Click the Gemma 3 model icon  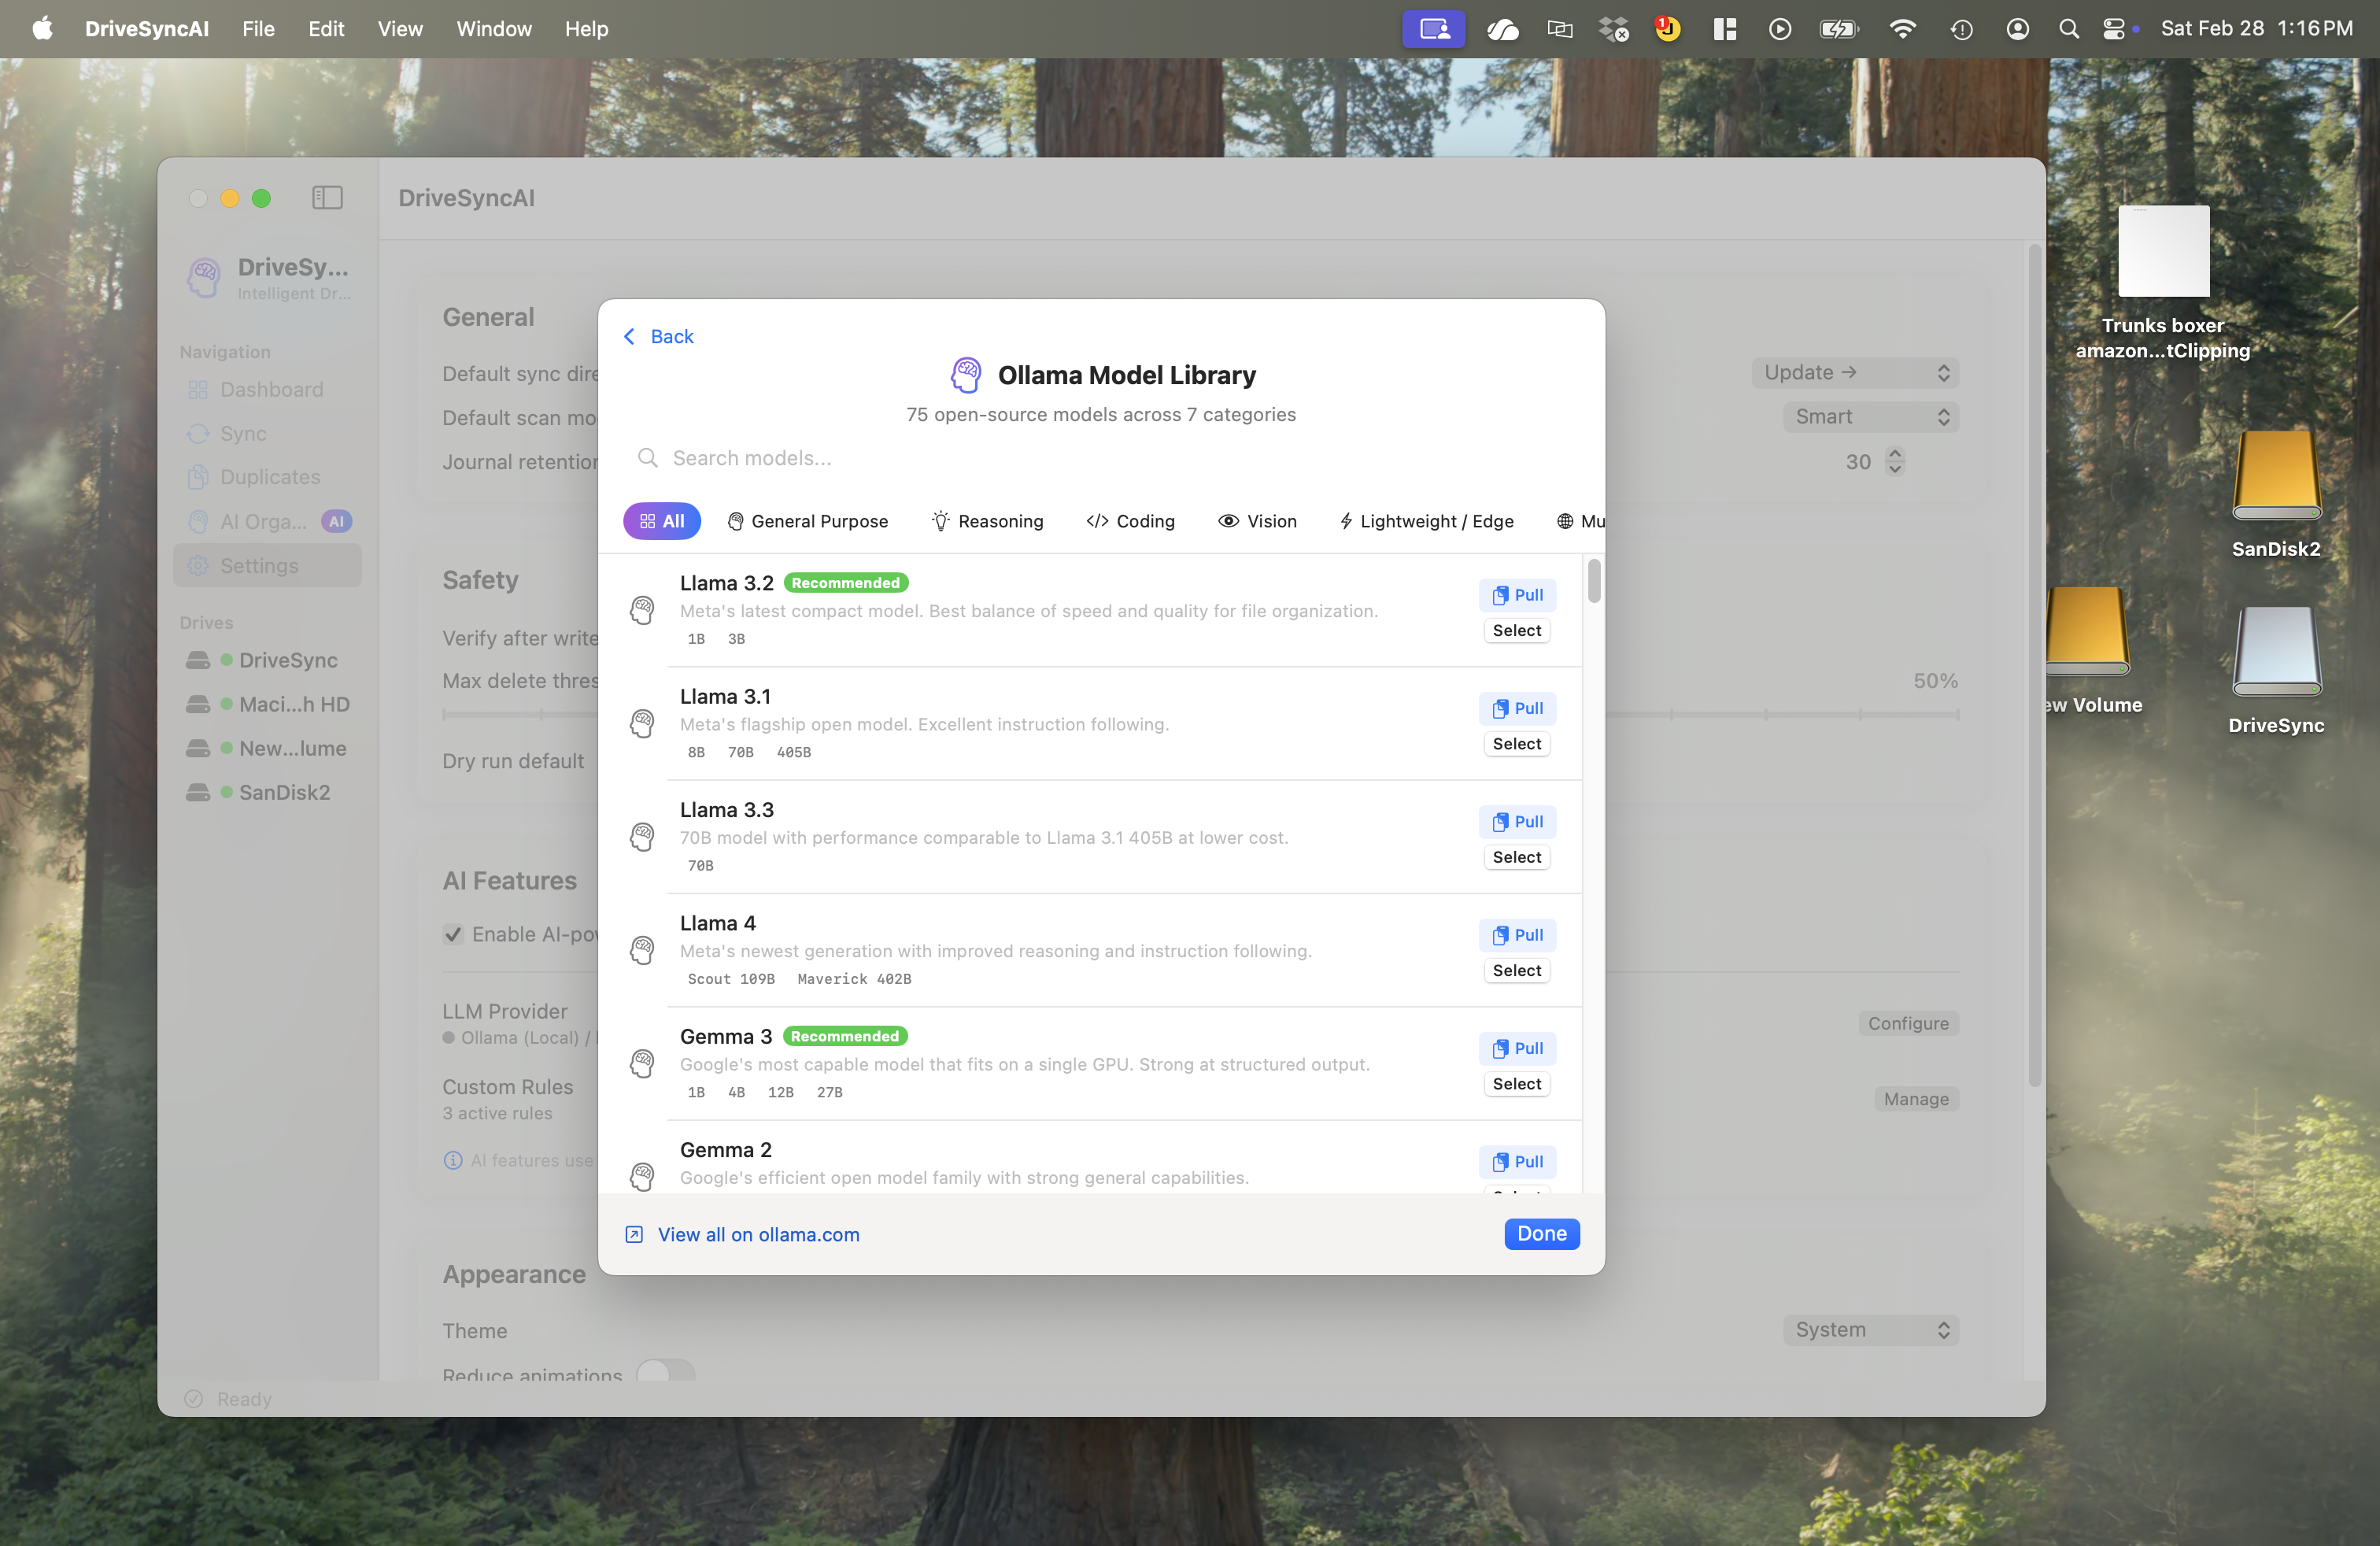point(642,1063)
